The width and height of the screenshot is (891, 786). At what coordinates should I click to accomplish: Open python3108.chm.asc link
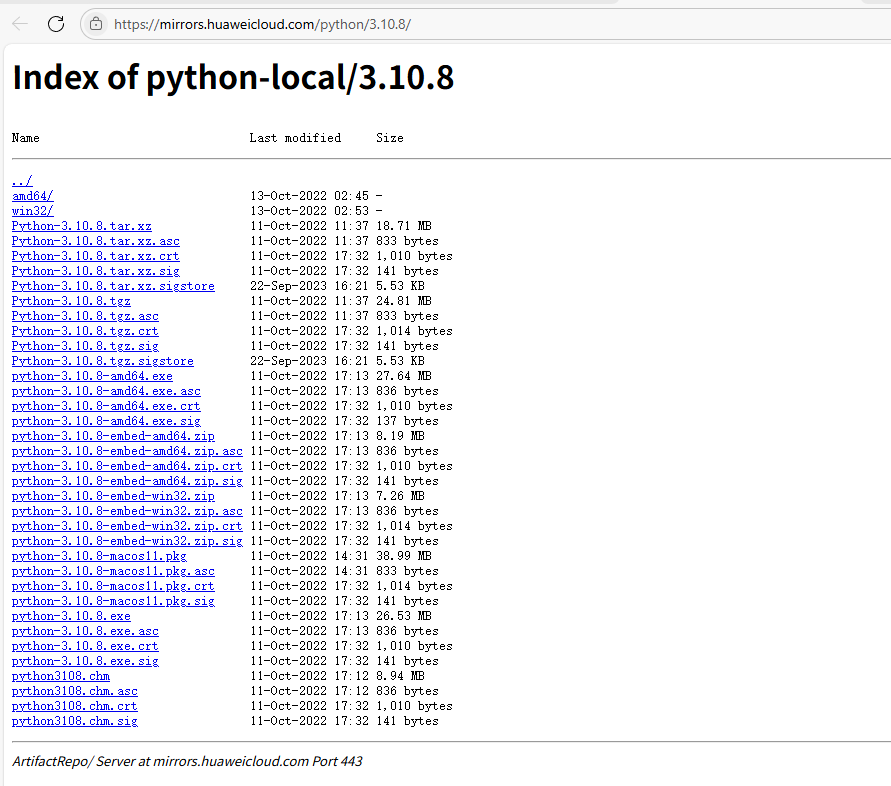[x=75, y=691]
